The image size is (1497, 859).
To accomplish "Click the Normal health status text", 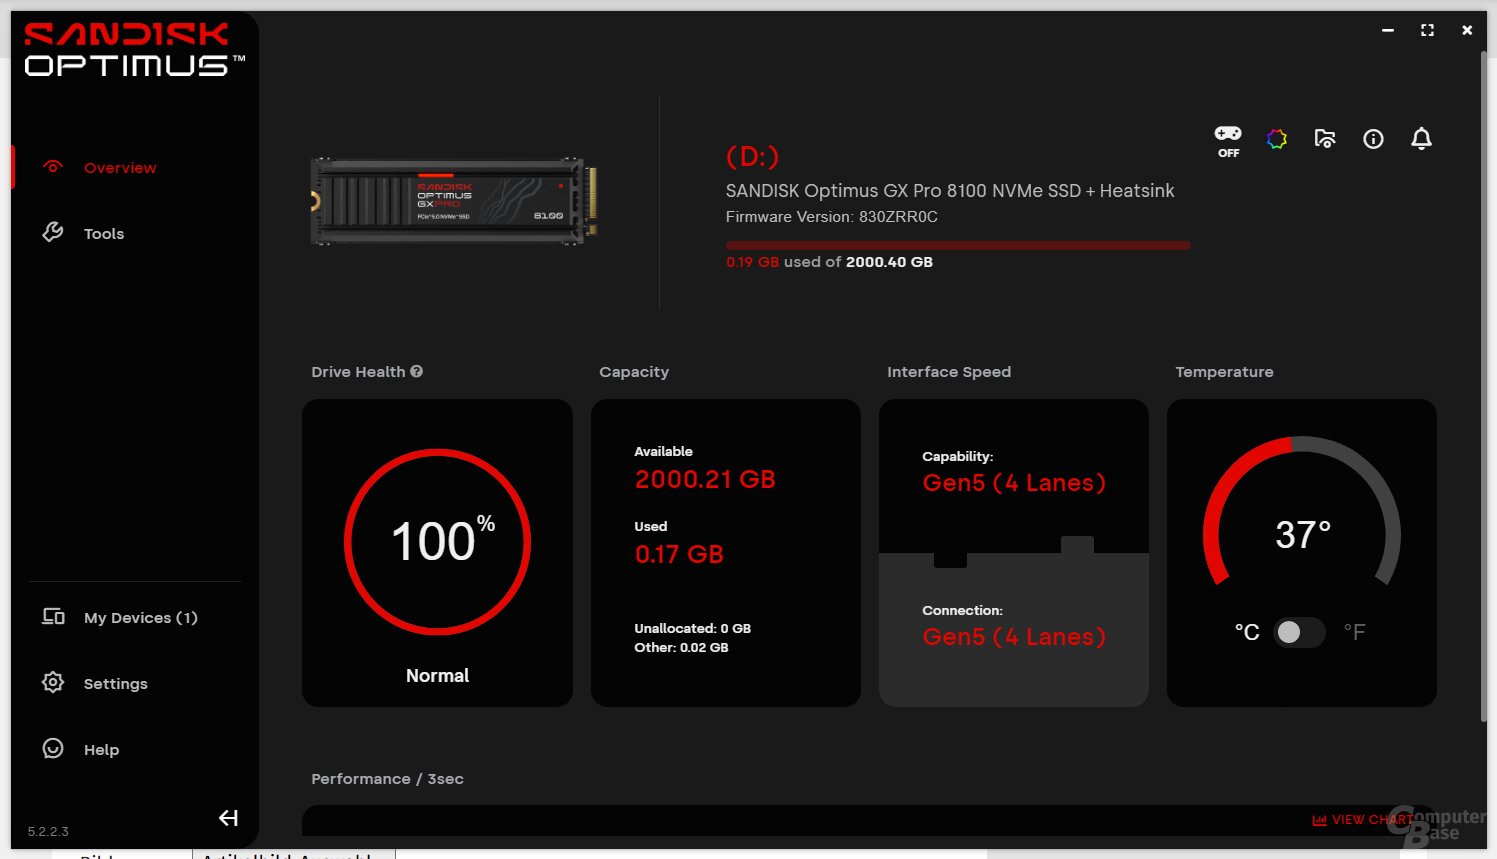I will click(x=437, y=676).
